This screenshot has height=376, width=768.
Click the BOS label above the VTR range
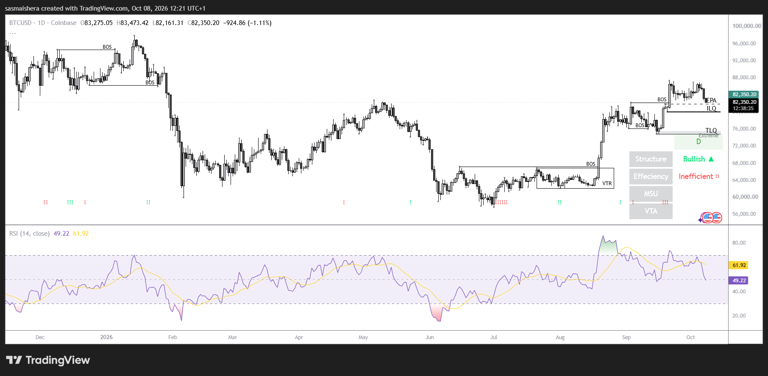pos(590,164)
